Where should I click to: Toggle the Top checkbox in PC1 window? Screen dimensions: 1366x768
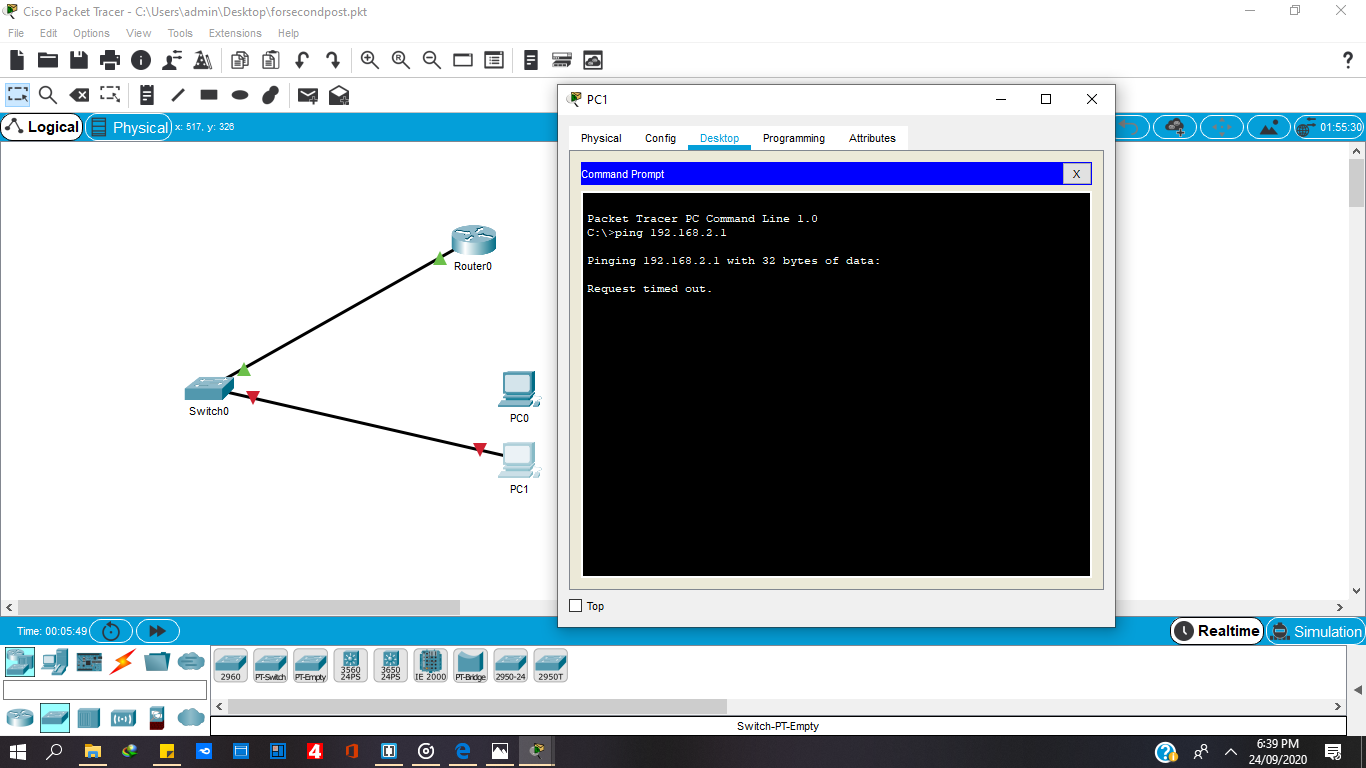pos(575,606)
